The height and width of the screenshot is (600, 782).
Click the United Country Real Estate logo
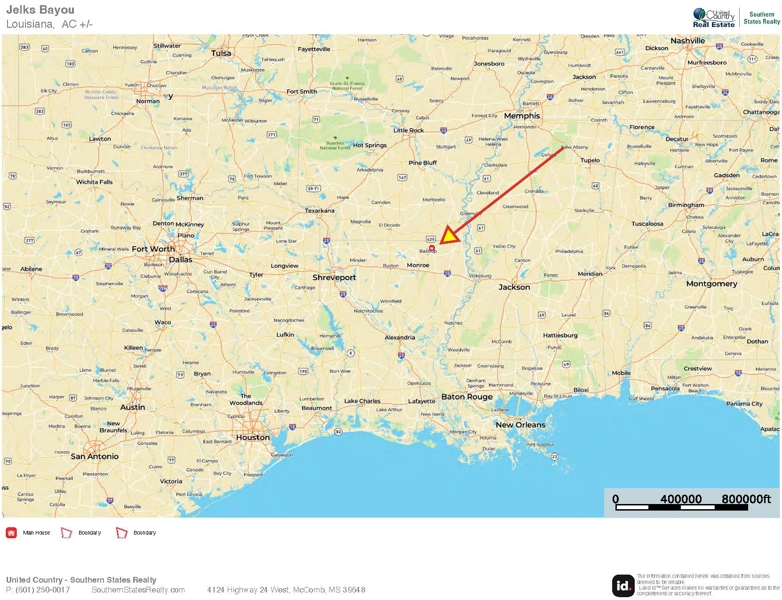tap(714, 18)
